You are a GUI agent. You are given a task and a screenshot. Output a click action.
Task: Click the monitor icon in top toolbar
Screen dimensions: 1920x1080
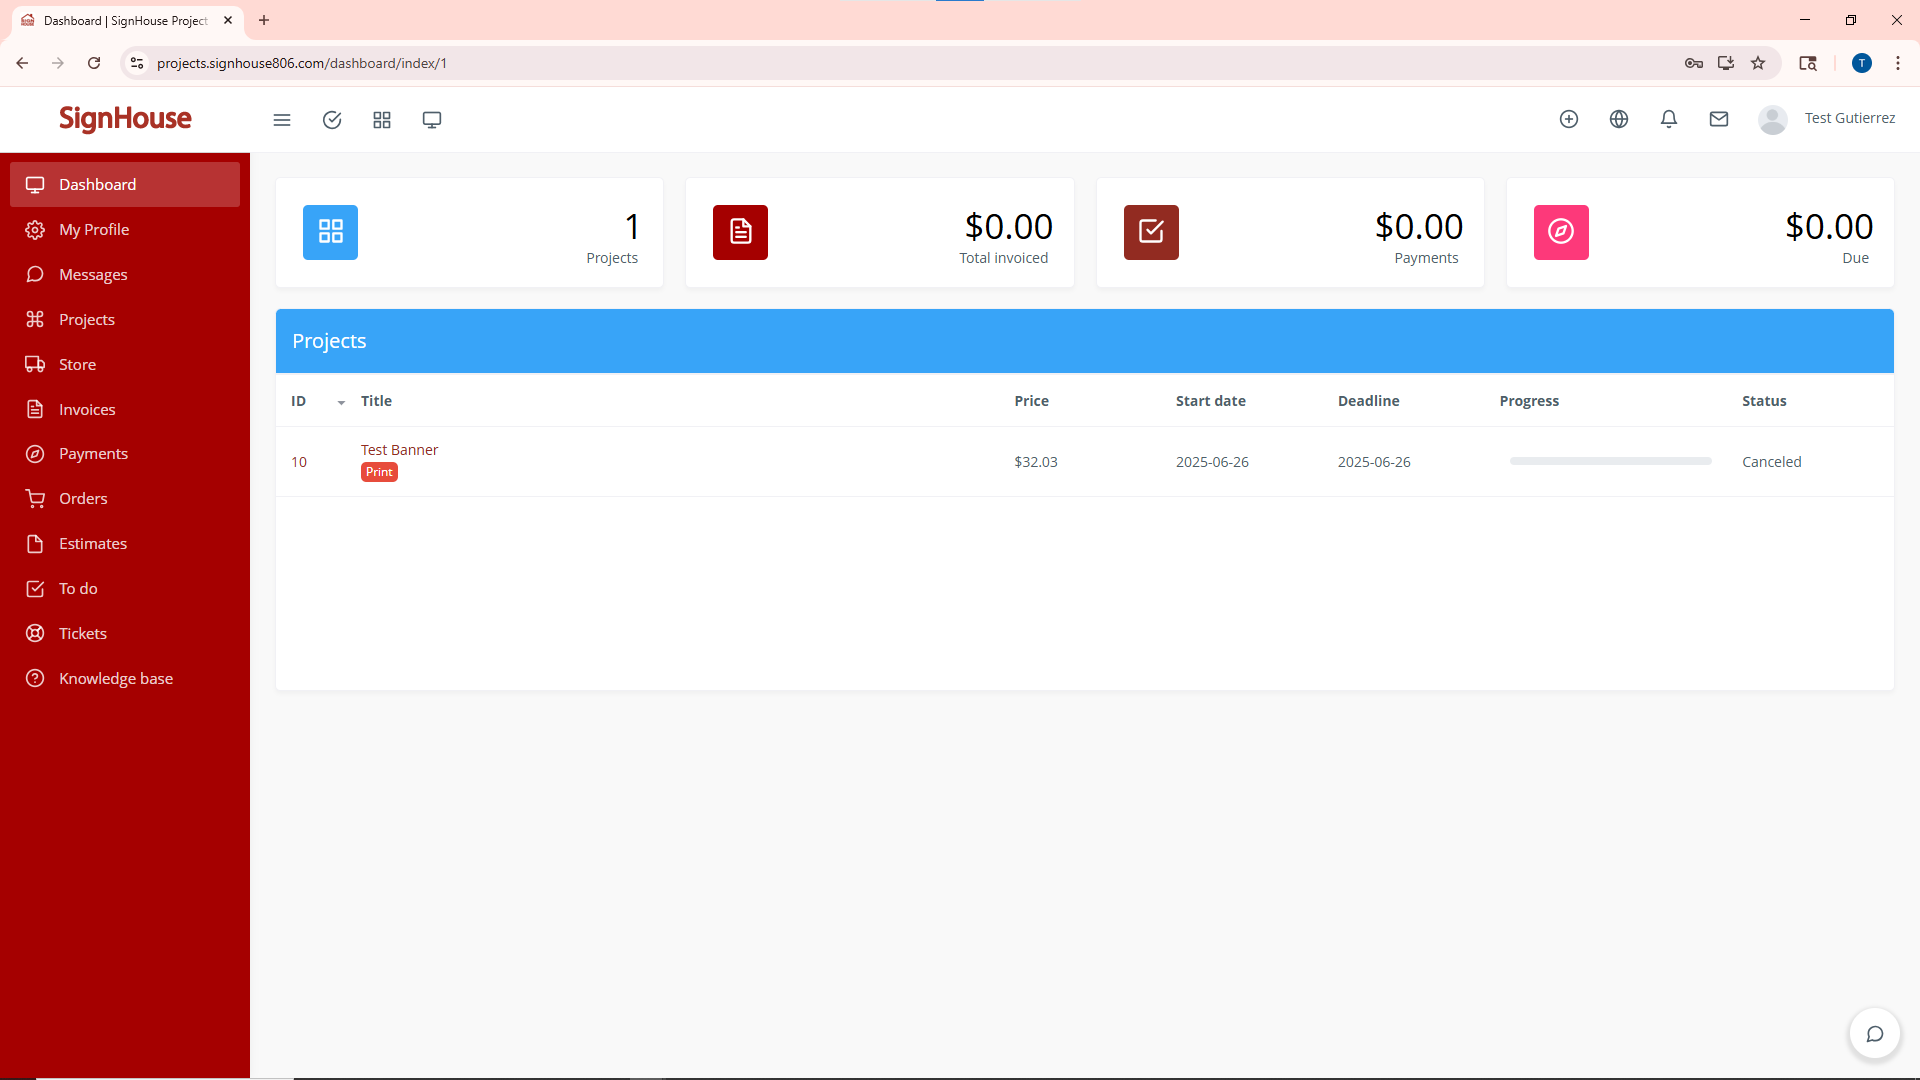click(x=431, y=119)
